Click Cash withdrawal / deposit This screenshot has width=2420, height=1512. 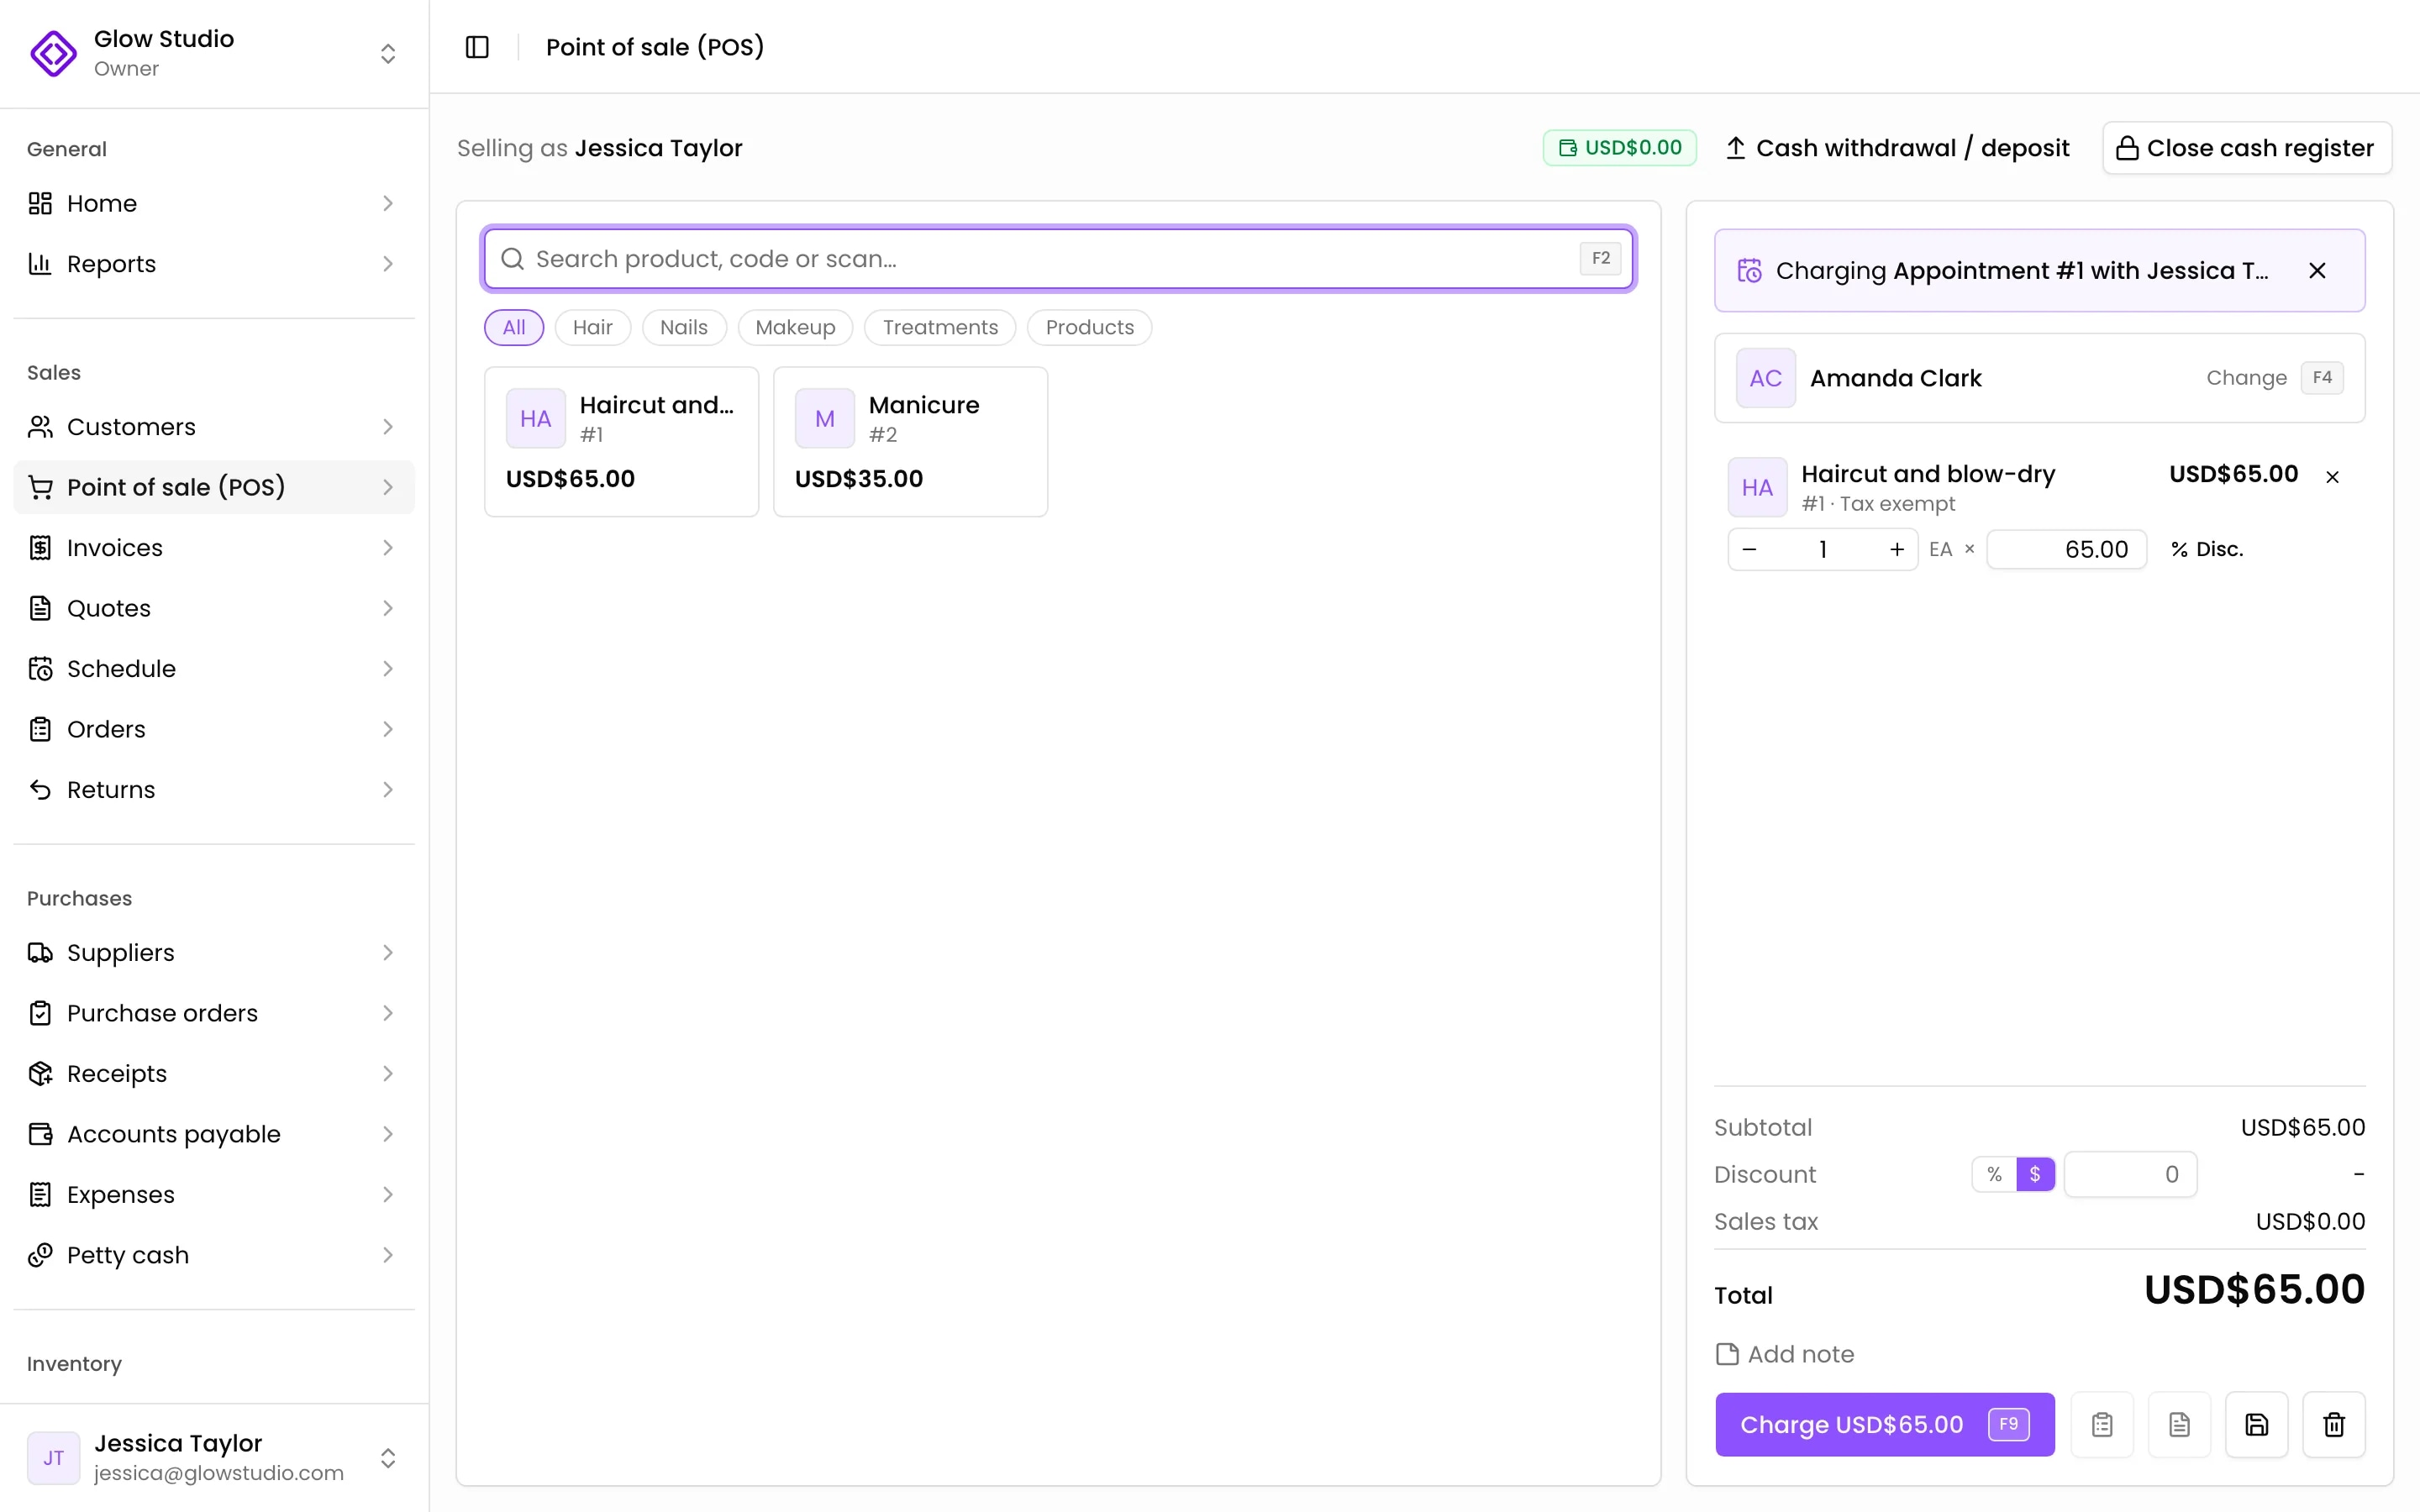click(x=1897, y=148)
